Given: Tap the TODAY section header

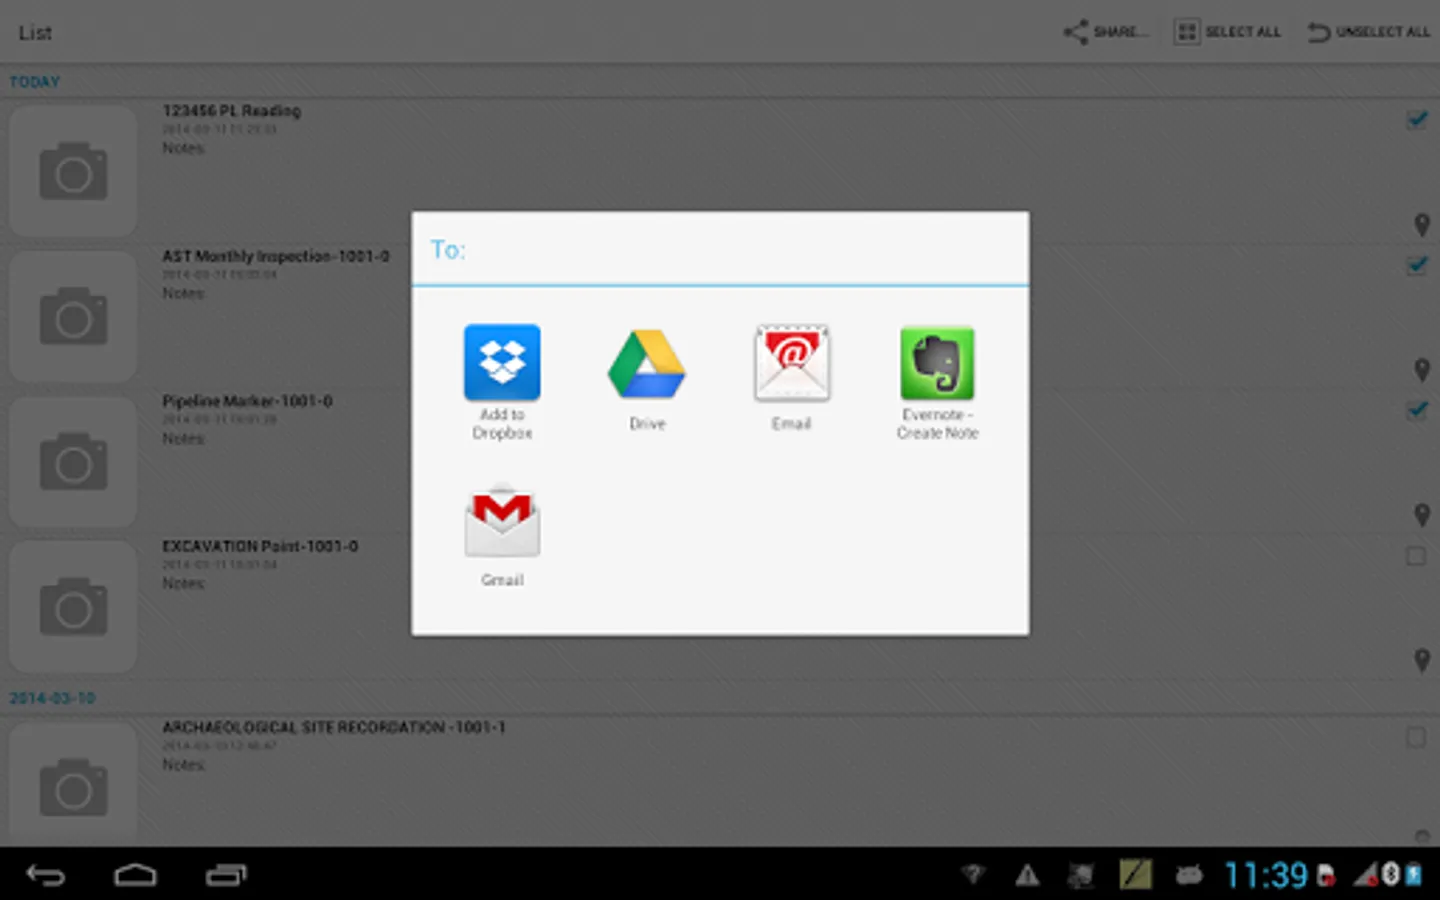Looking at the screenshot, I should [35, 82].
